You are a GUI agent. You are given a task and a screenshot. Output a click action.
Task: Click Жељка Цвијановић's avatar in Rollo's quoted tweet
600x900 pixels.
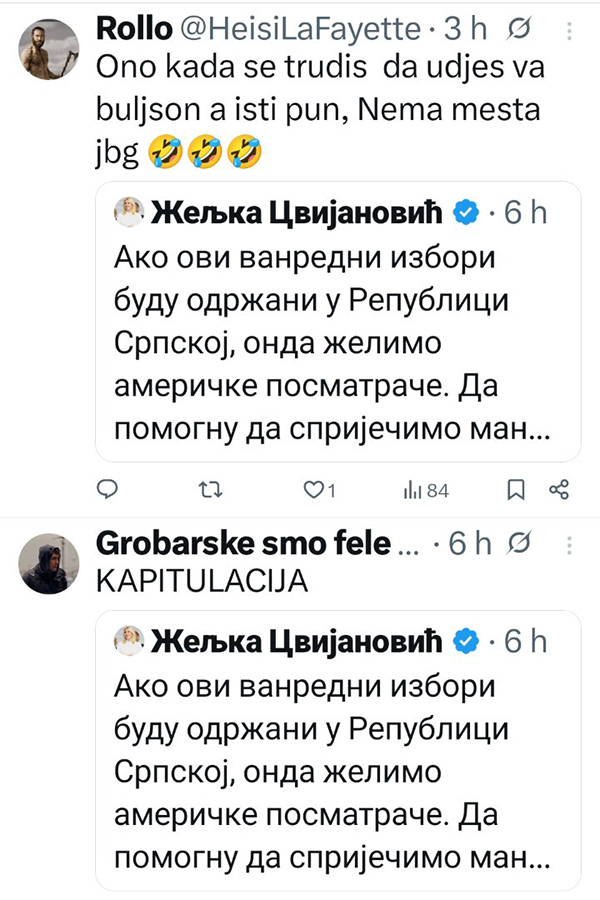click(130, 213)
